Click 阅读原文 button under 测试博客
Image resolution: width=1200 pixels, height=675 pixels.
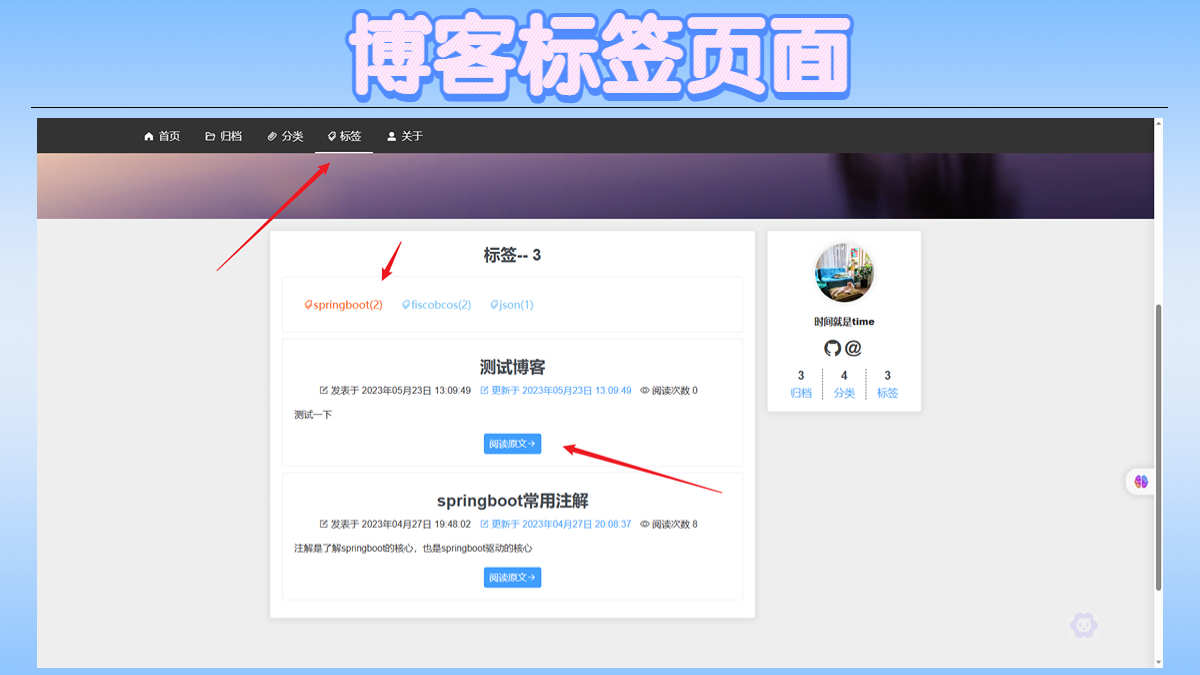[x=512, y=443]
